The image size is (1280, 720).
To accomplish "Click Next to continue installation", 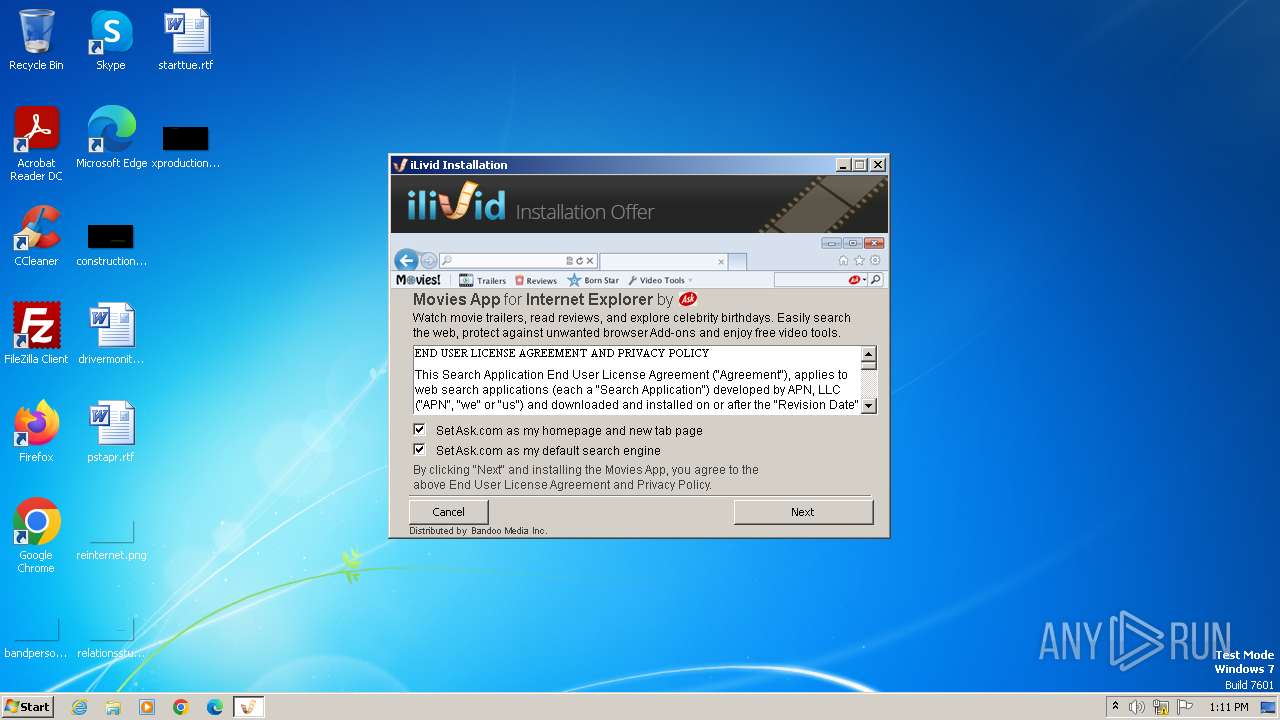I will [x=803, y=512].
